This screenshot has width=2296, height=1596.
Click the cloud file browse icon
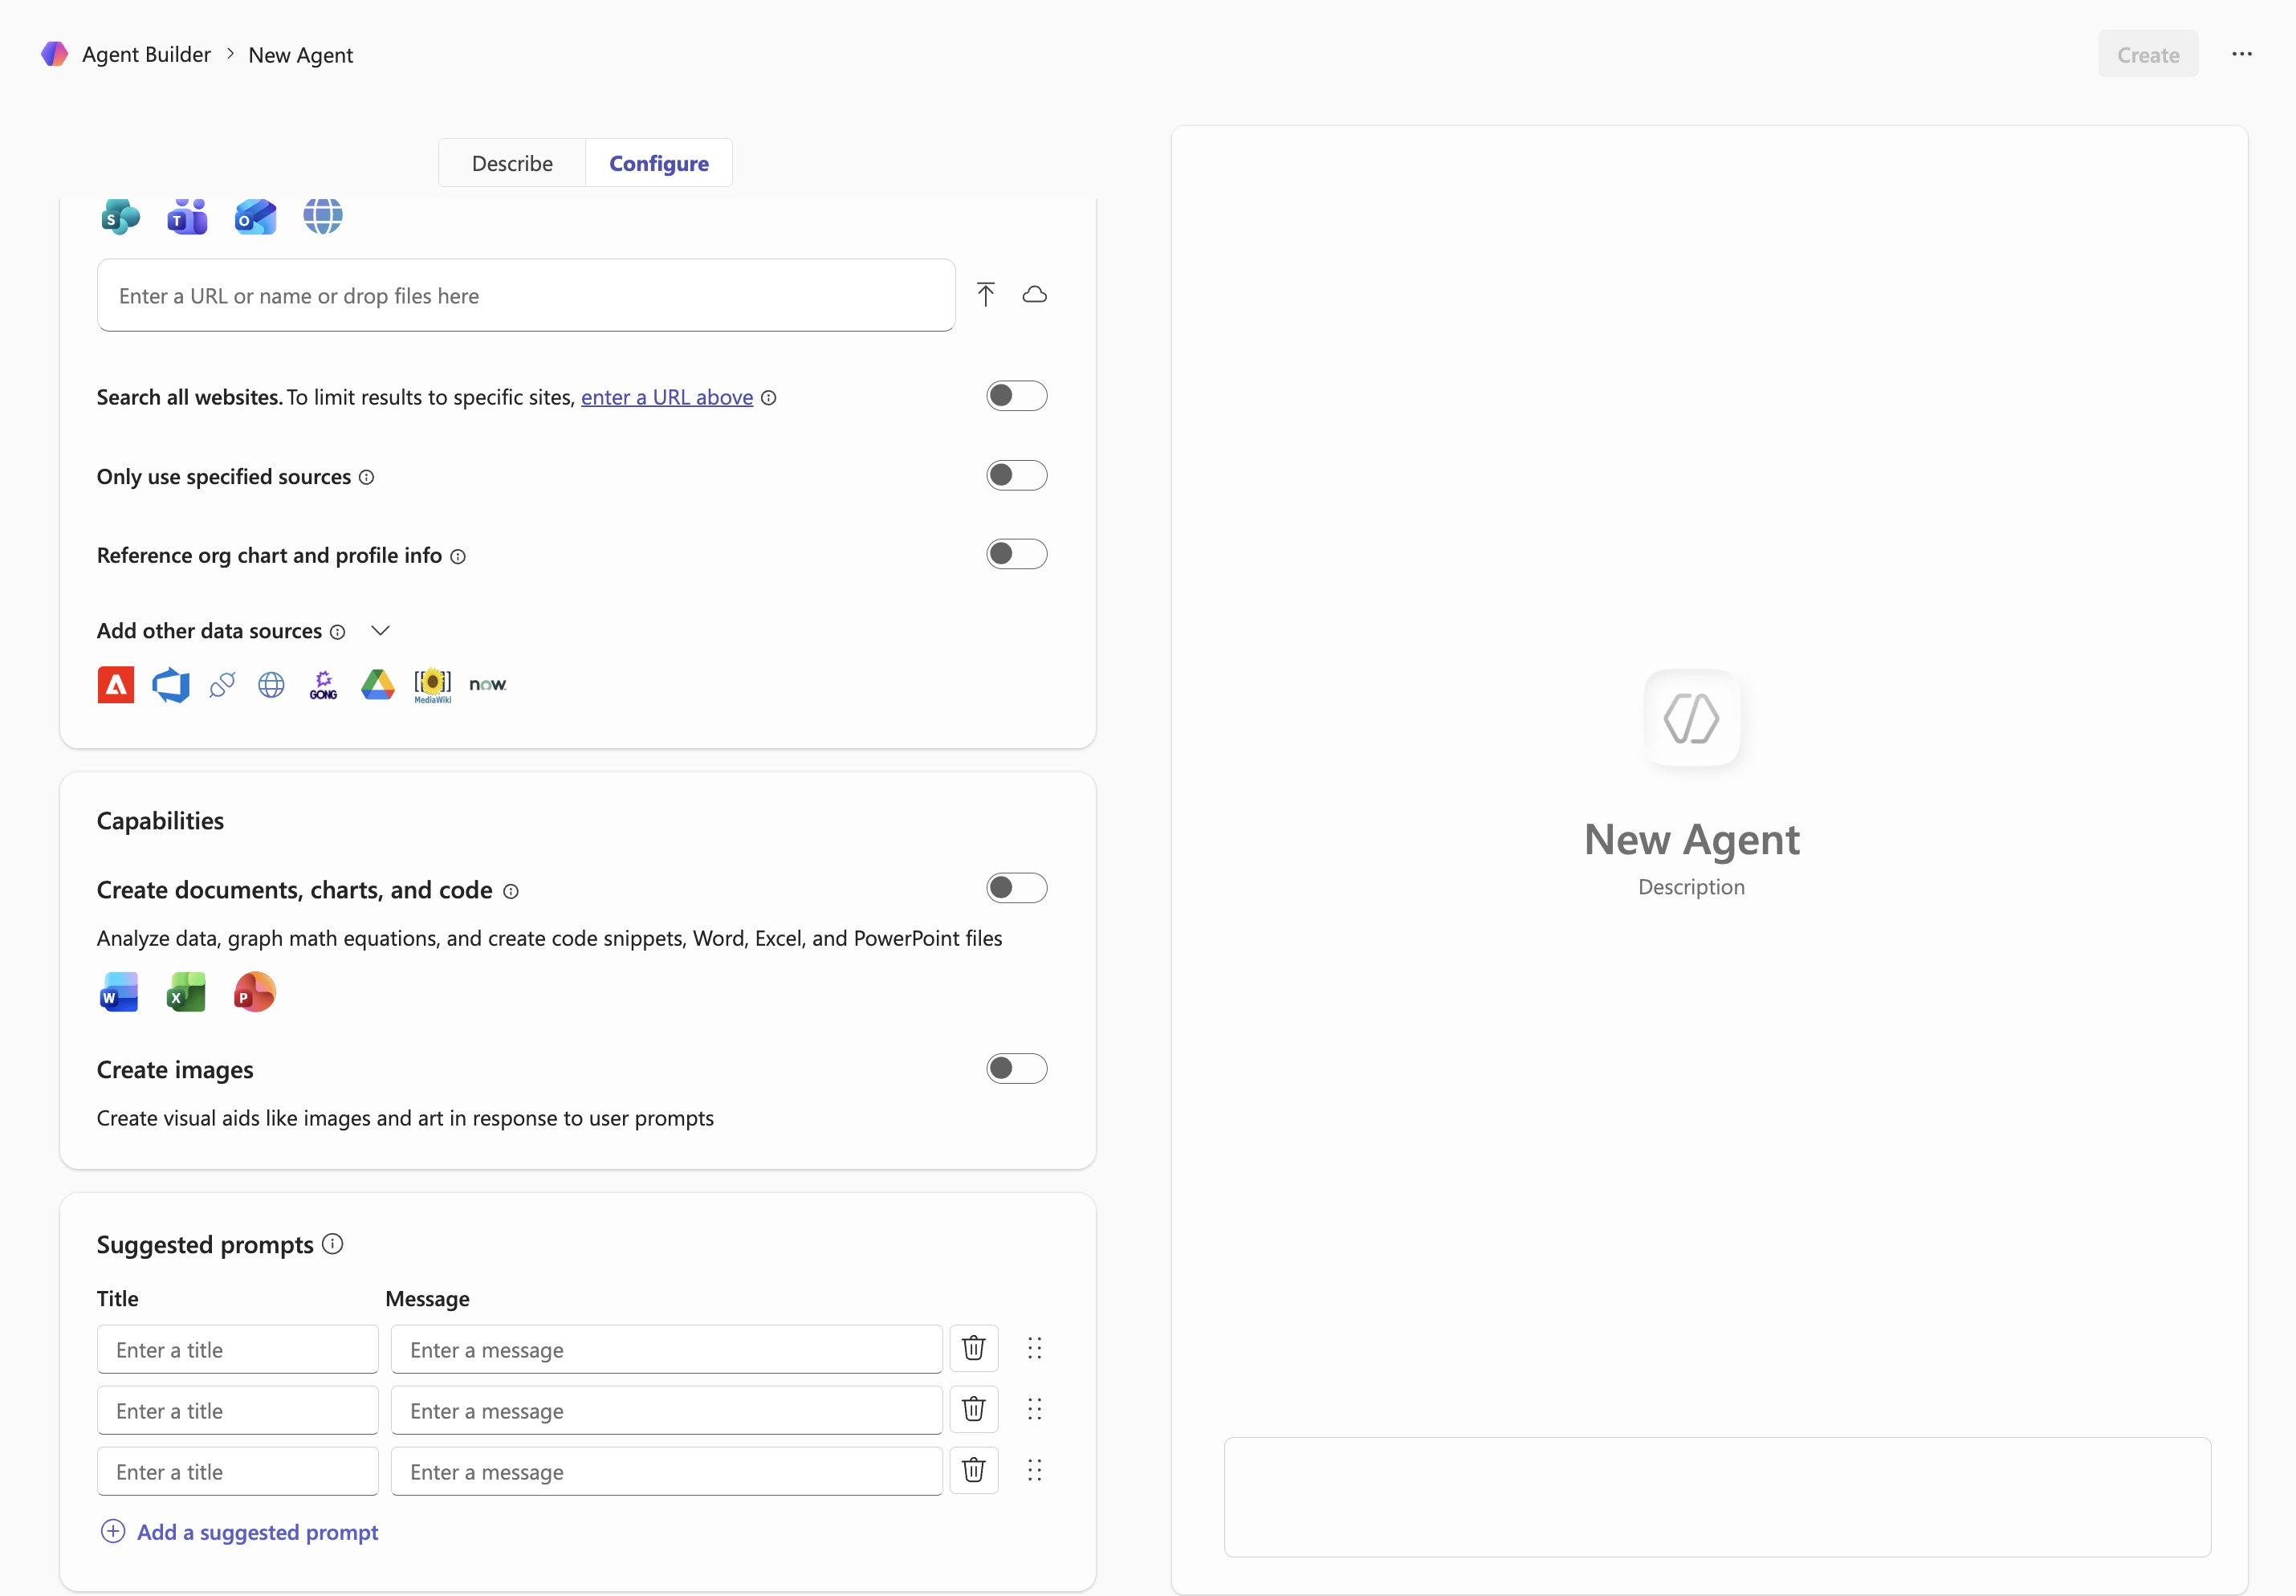click(1034, 294)
